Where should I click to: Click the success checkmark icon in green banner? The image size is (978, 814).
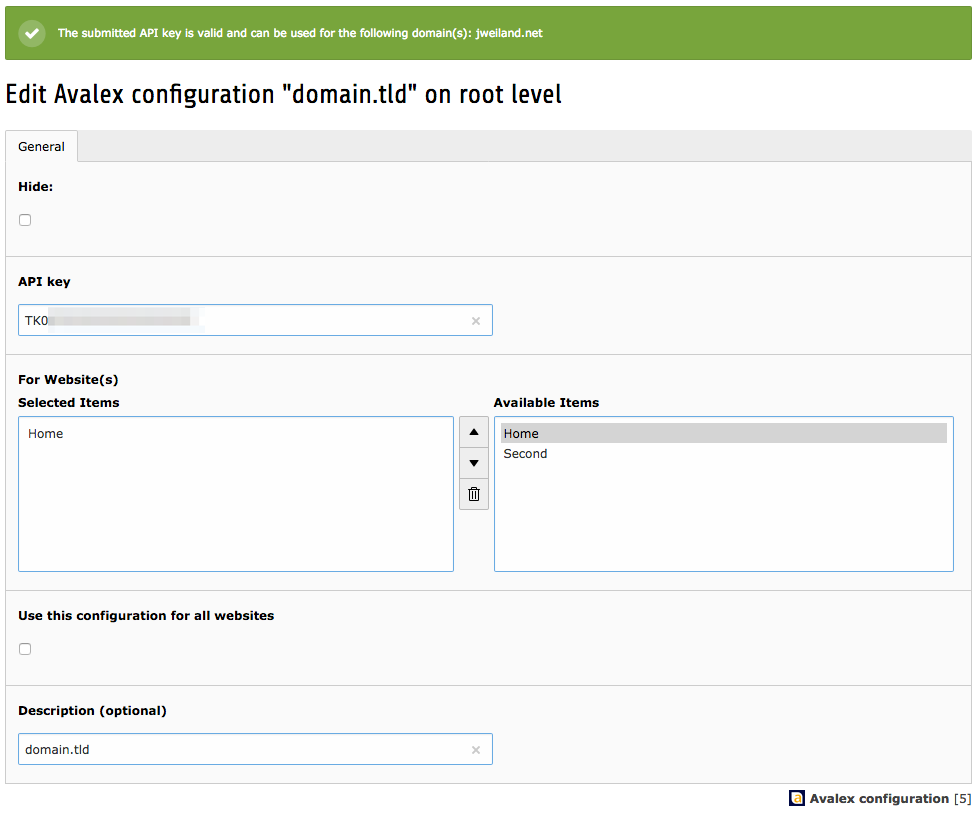coord(33,33)
